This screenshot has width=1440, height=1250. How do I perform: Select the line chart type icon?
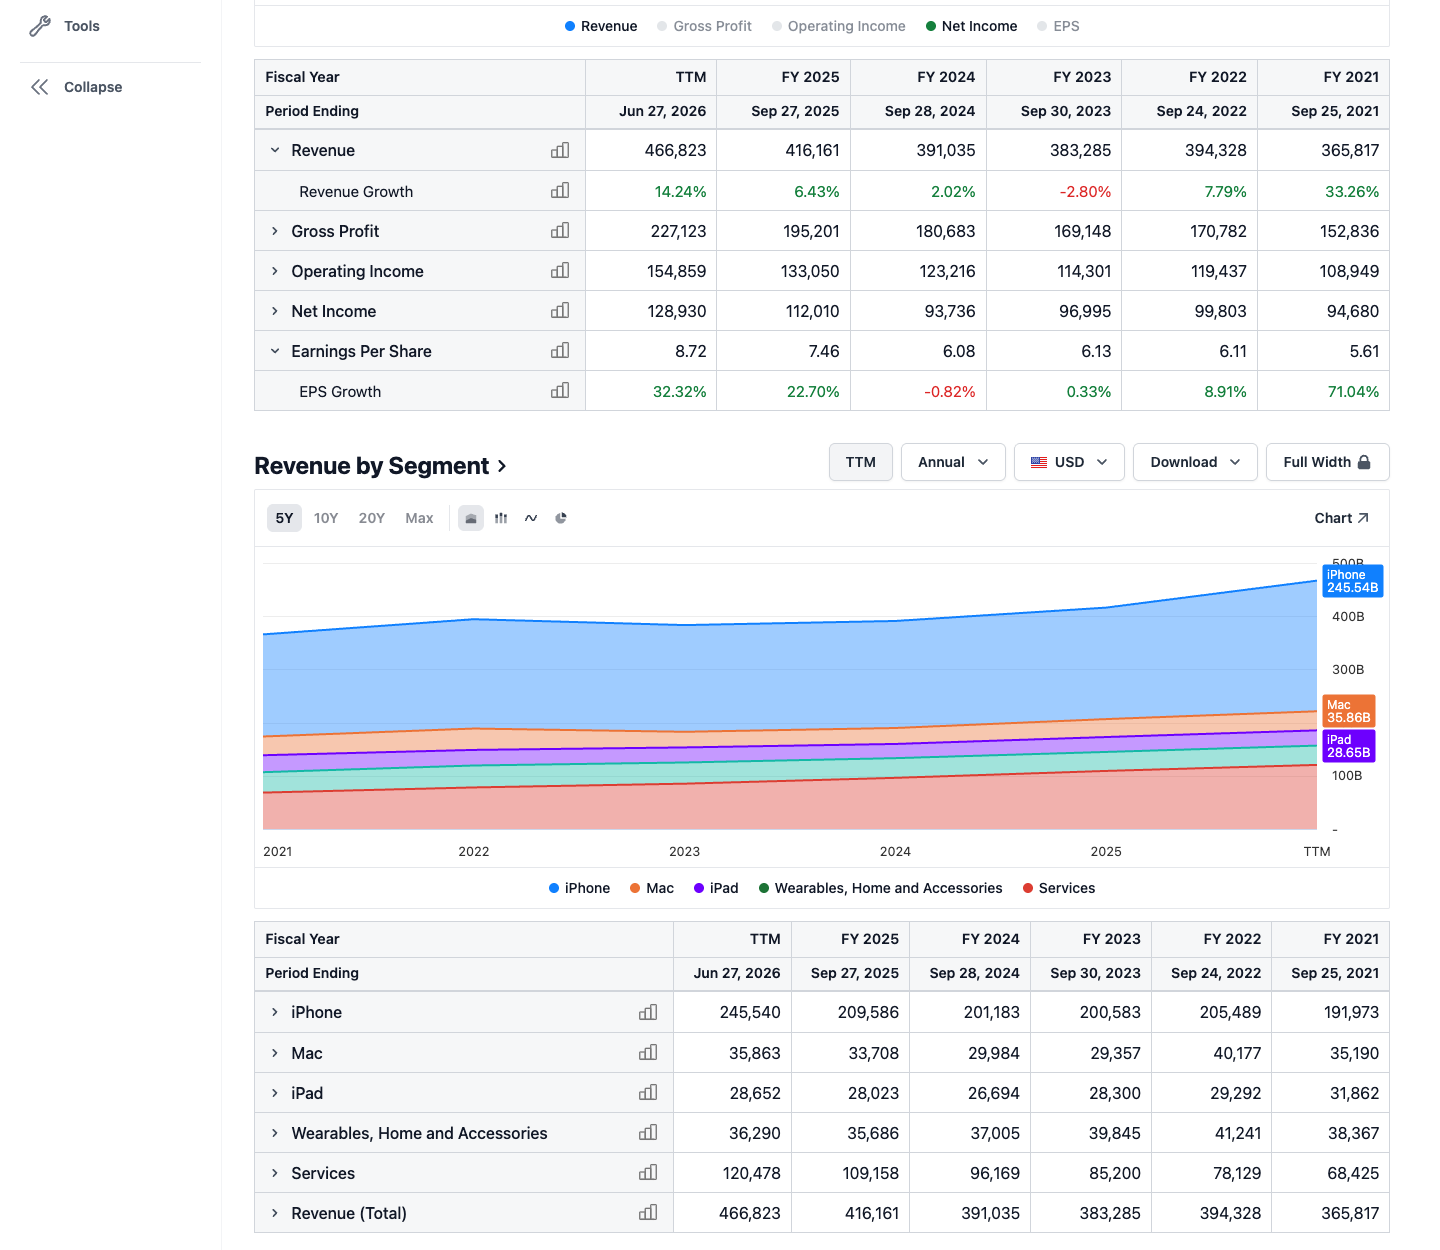531,518
